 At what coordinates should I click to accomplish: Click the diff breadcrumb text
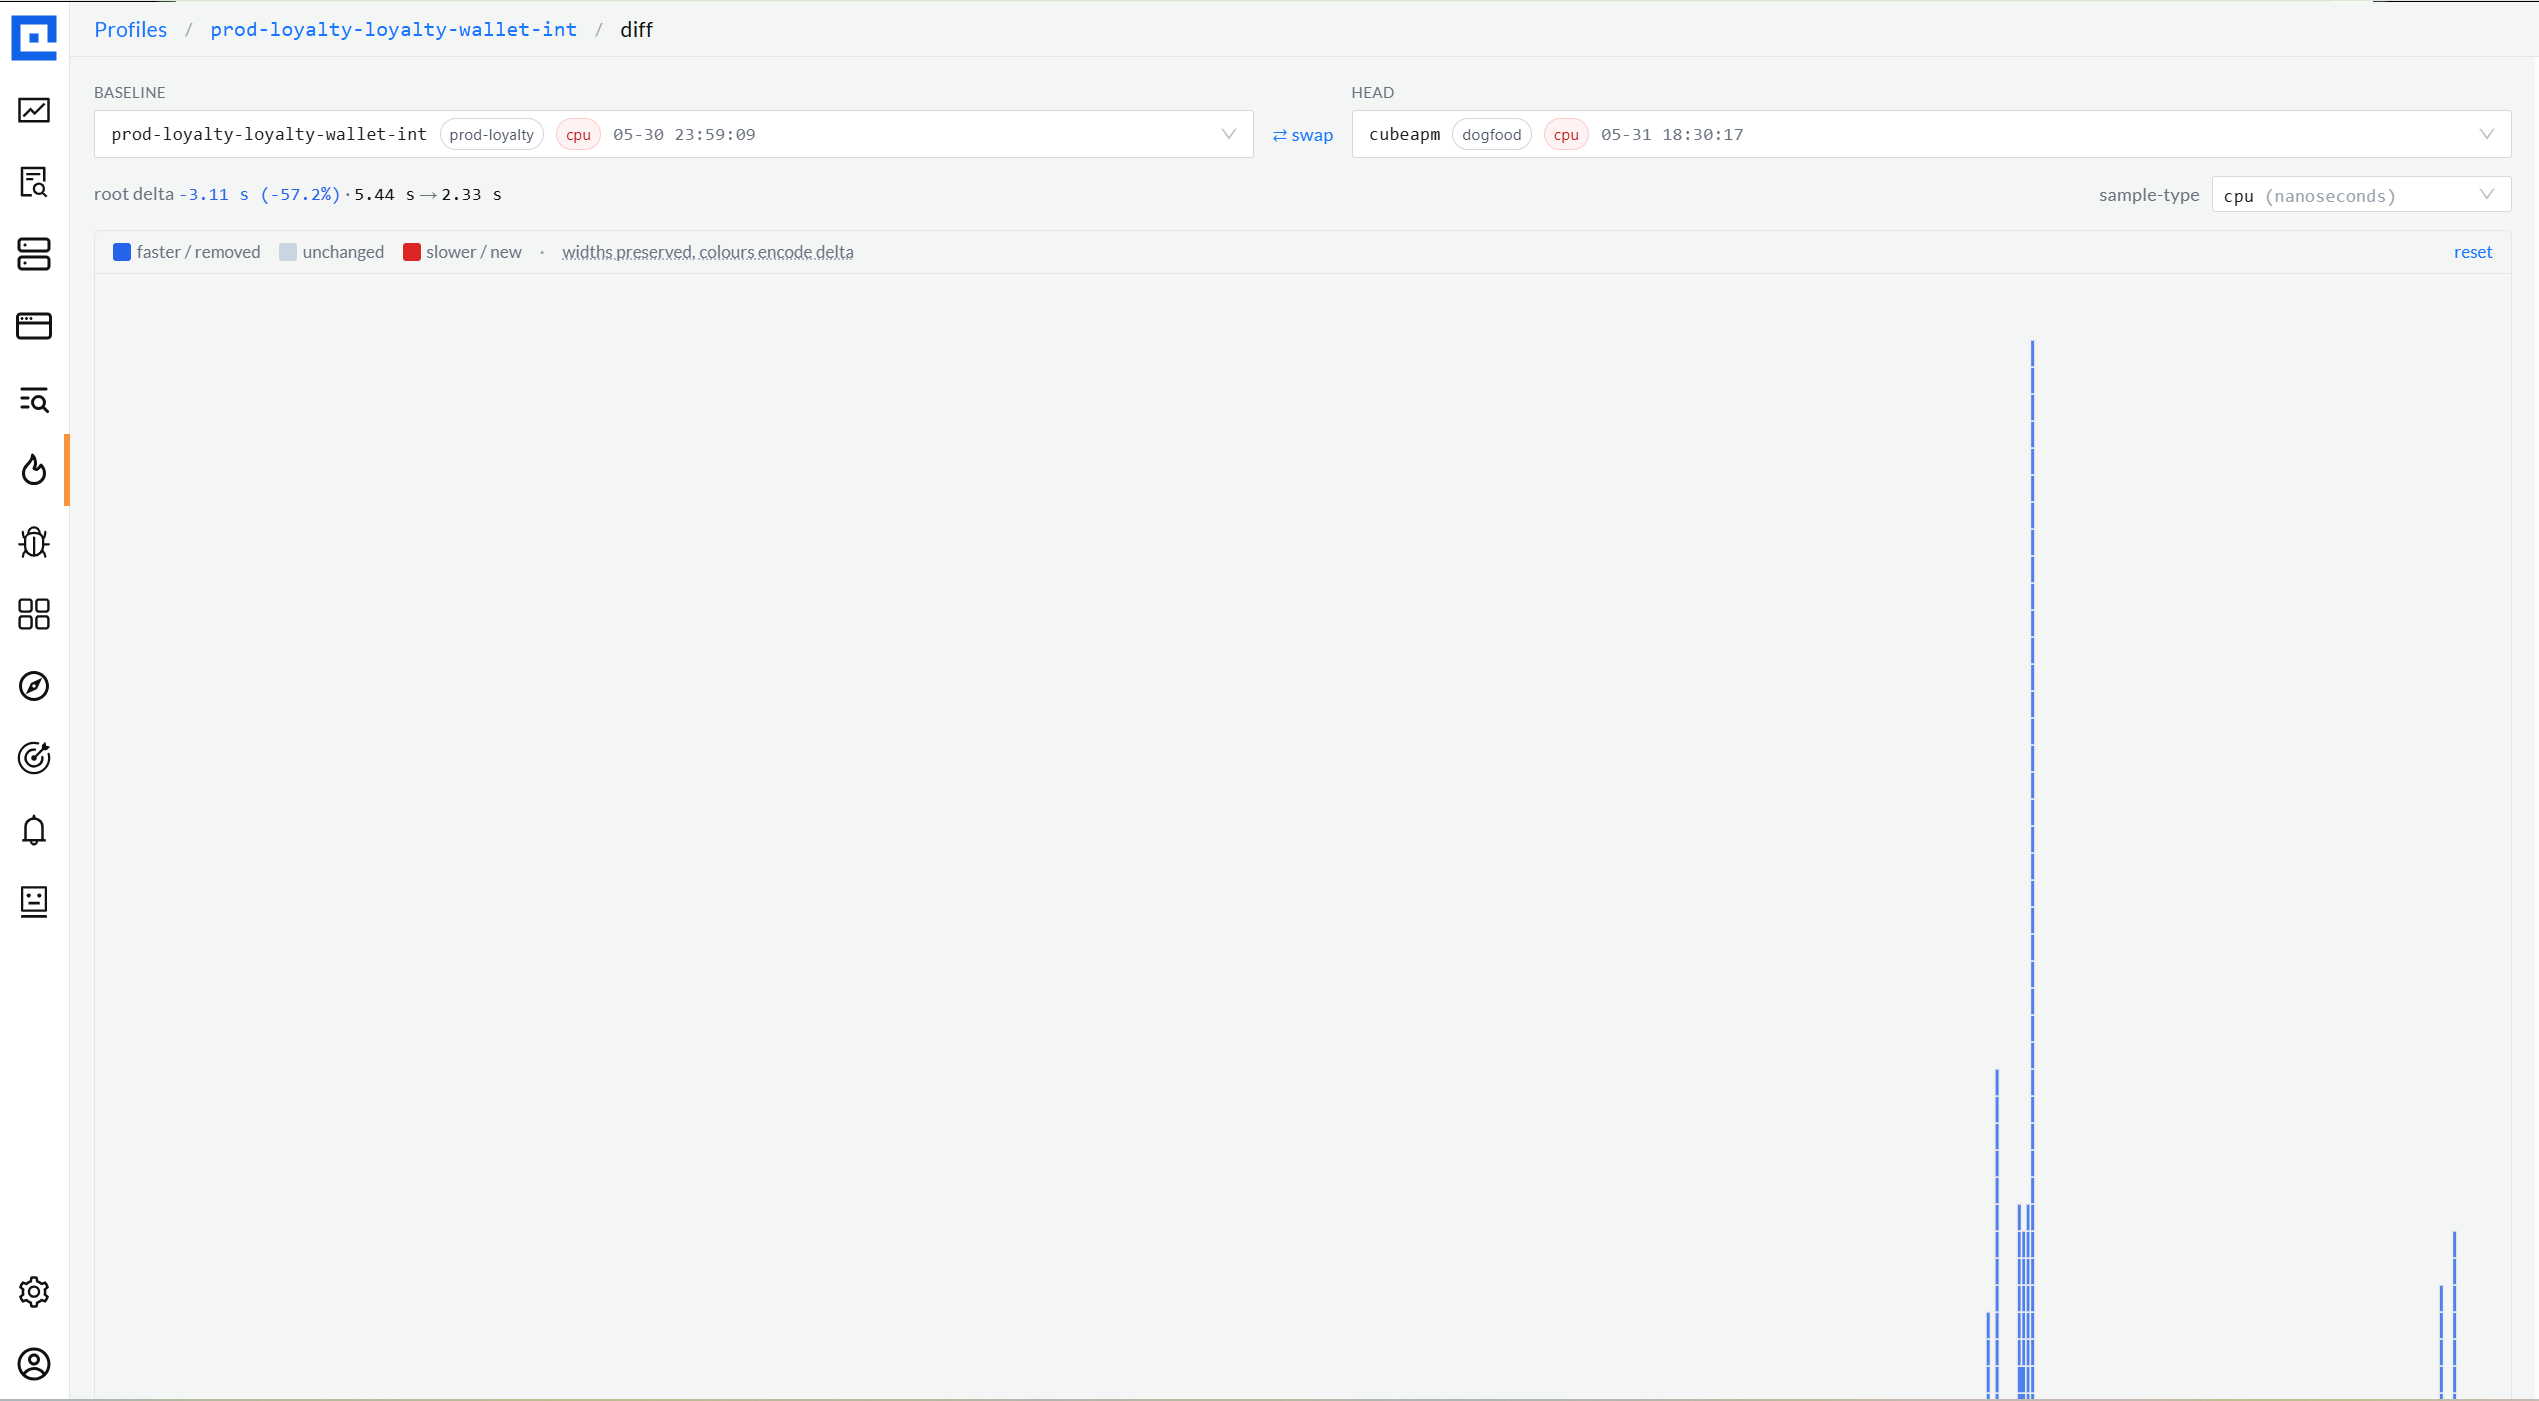coord(636,29)
